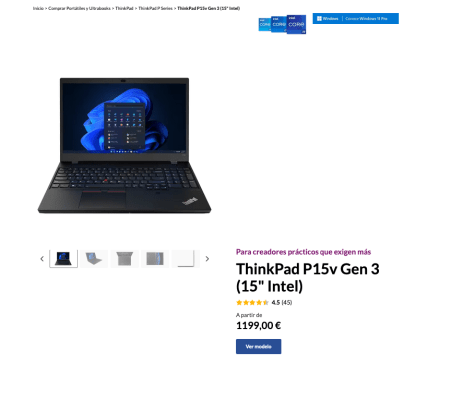The width and height of the screenshot is (475, 400).
Task: Open the 'ThinkPad P Series' breadcrumb
Action: [x=155, y=8]
